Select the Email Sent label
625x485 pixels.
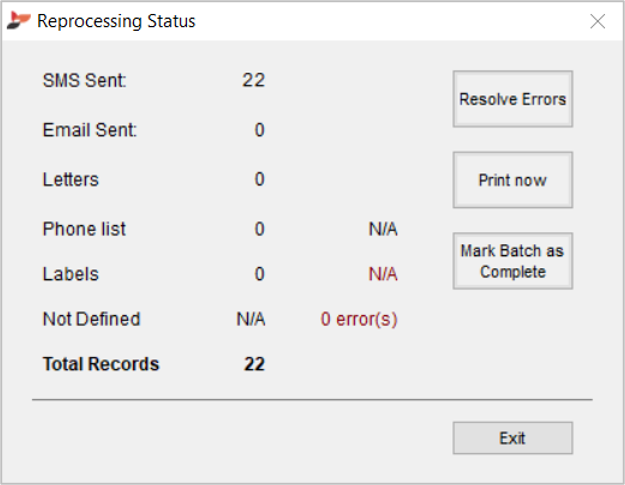point(90,130)
